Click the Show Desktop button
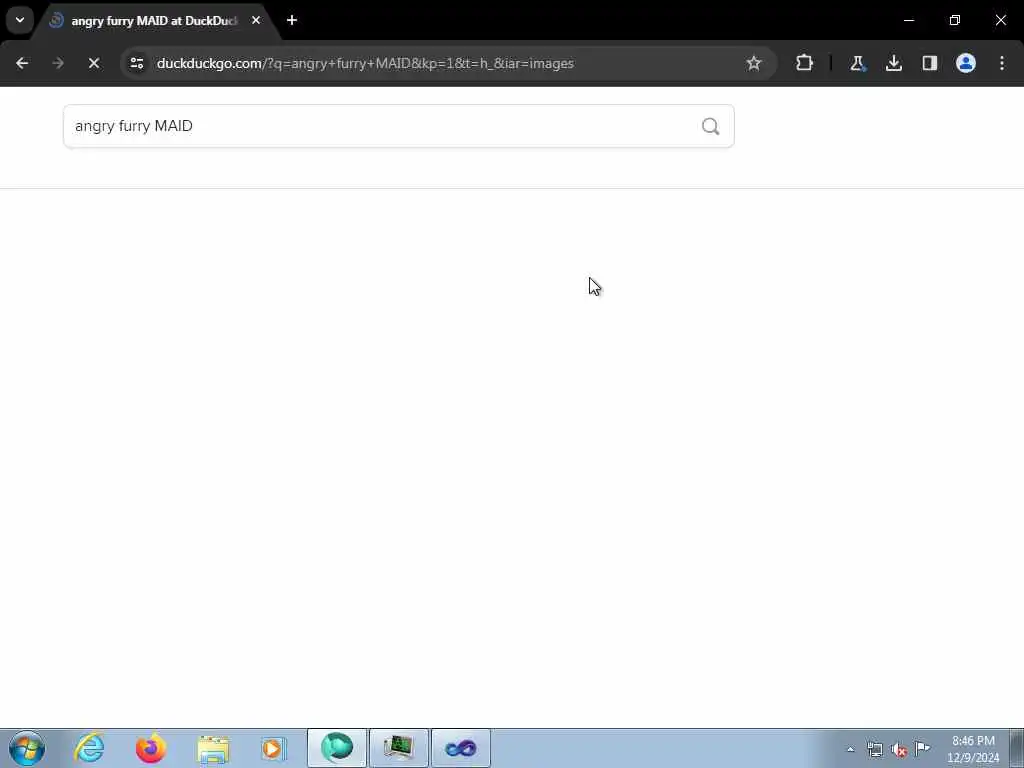The height and width of the screenshot is (768, 1024). coord(1017,748)
